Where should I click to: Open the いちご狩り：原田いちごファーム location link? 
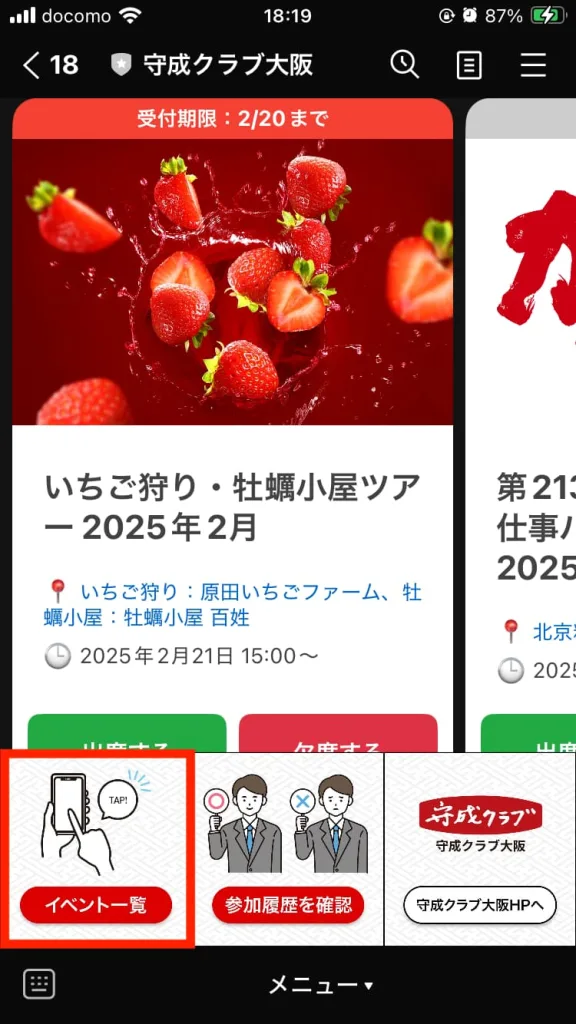coord(233,604)
